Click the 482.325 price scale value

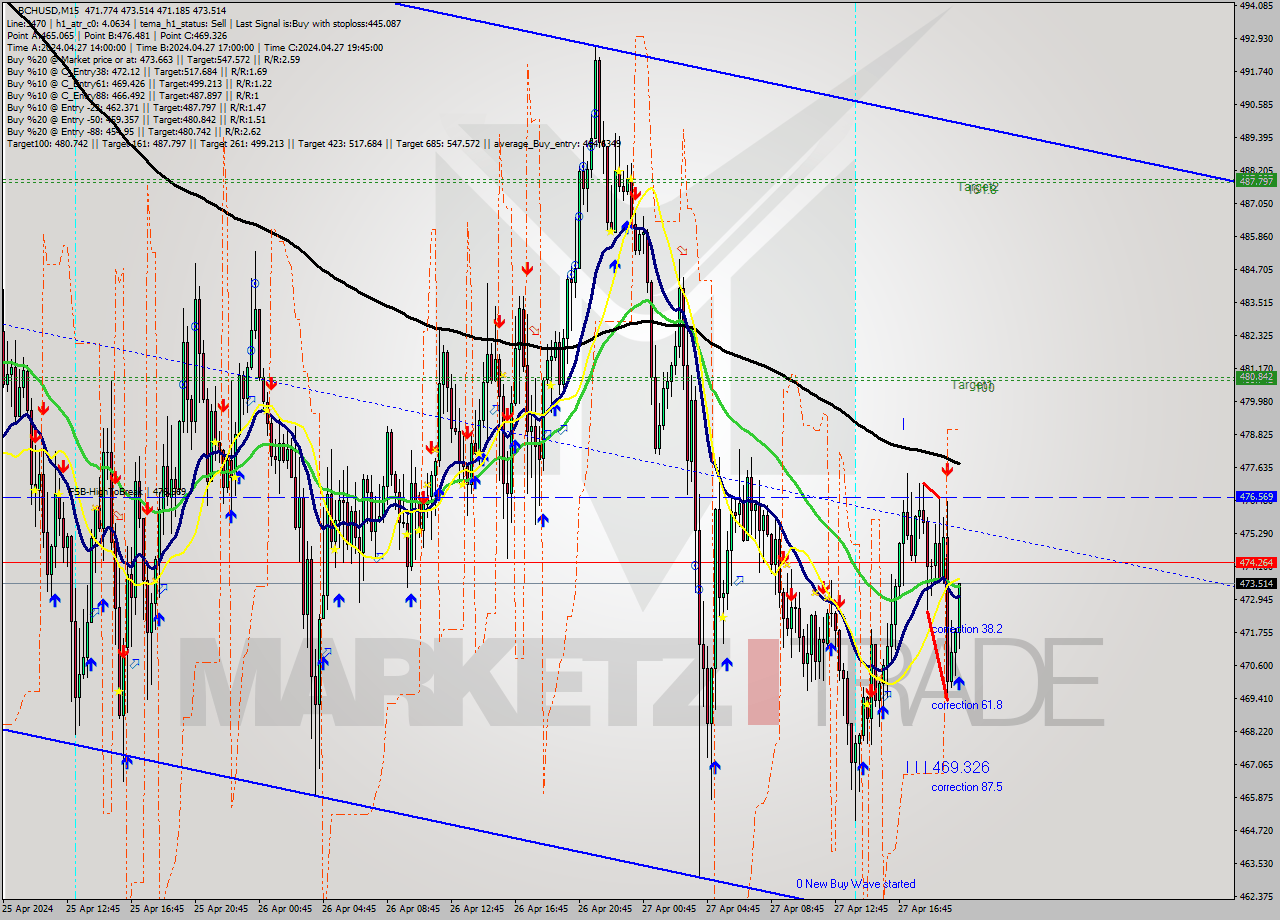(x=1256, y=335)
